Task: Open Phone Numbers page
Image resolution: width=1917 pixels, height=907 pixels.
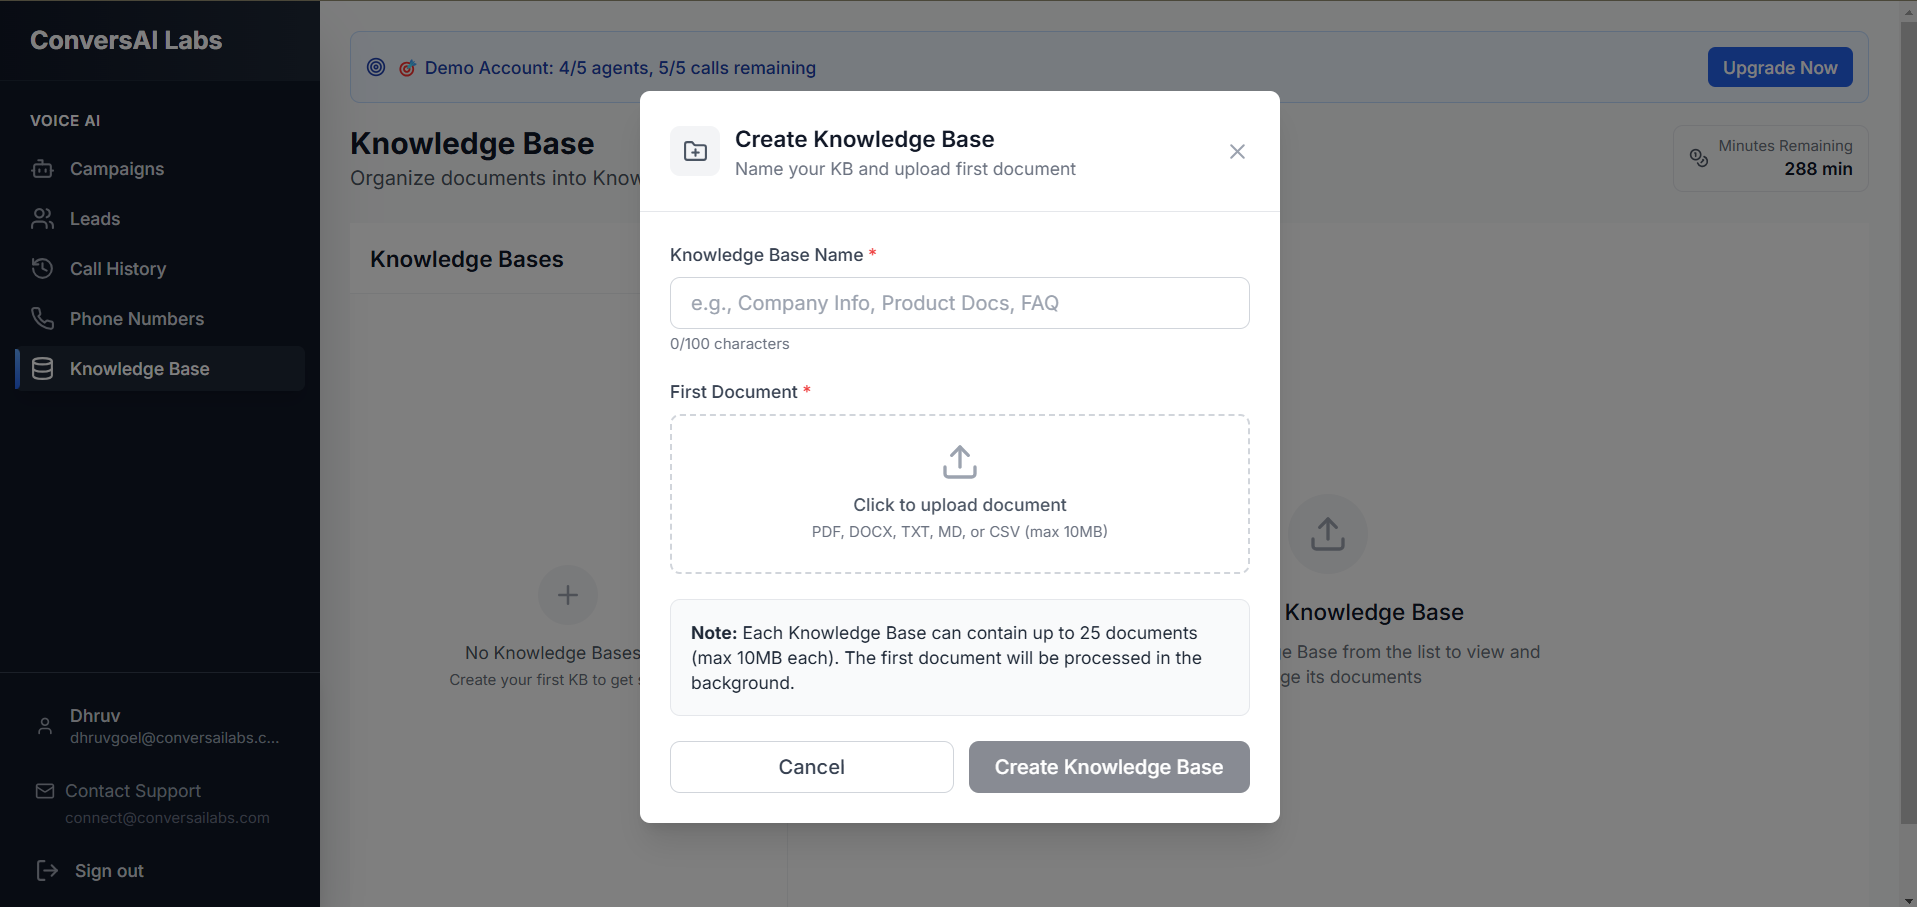Action: point(160,319)
